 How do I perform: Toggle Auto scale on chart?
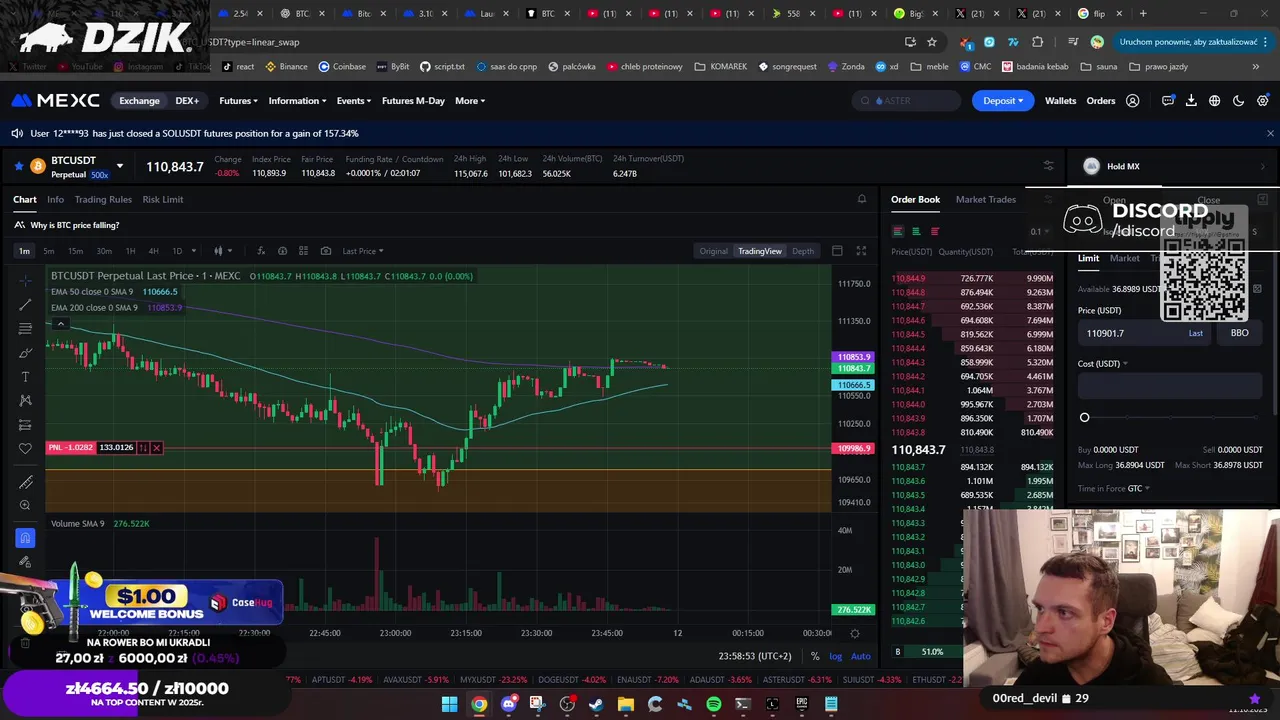(860, 656)
